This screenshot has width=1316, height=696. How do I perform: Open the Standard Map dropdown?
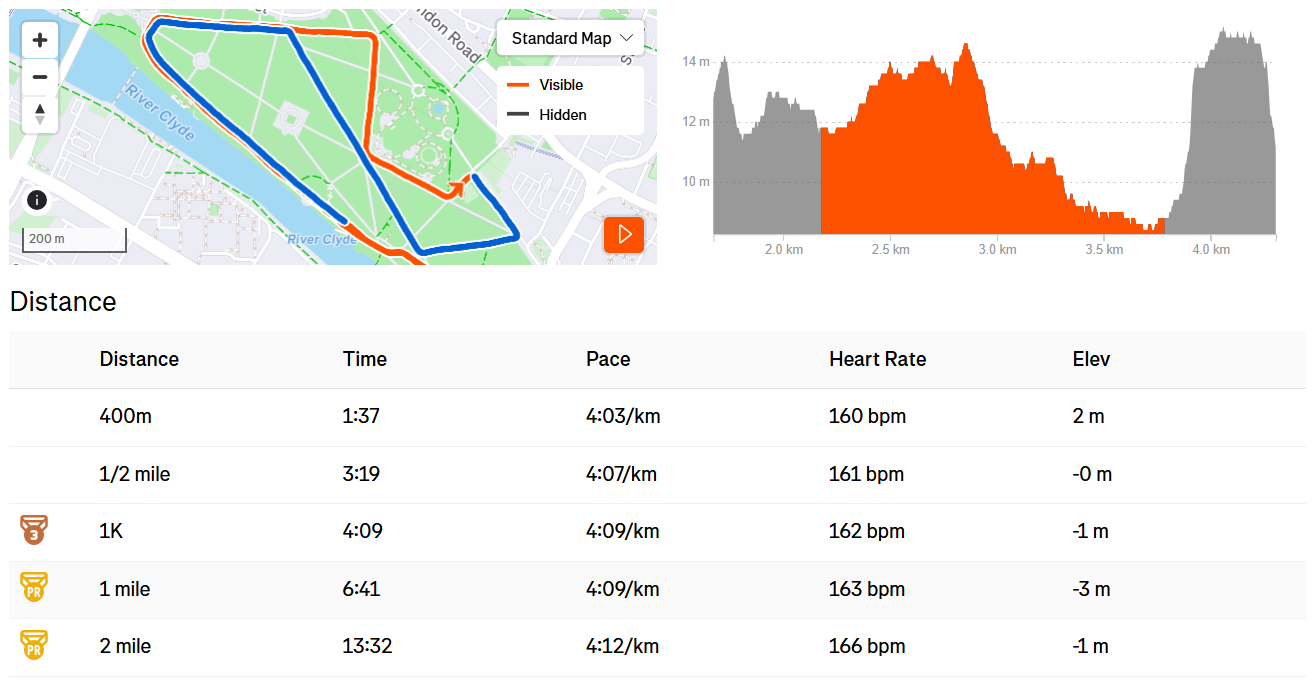pyautogui.click(x=570, y=38)
